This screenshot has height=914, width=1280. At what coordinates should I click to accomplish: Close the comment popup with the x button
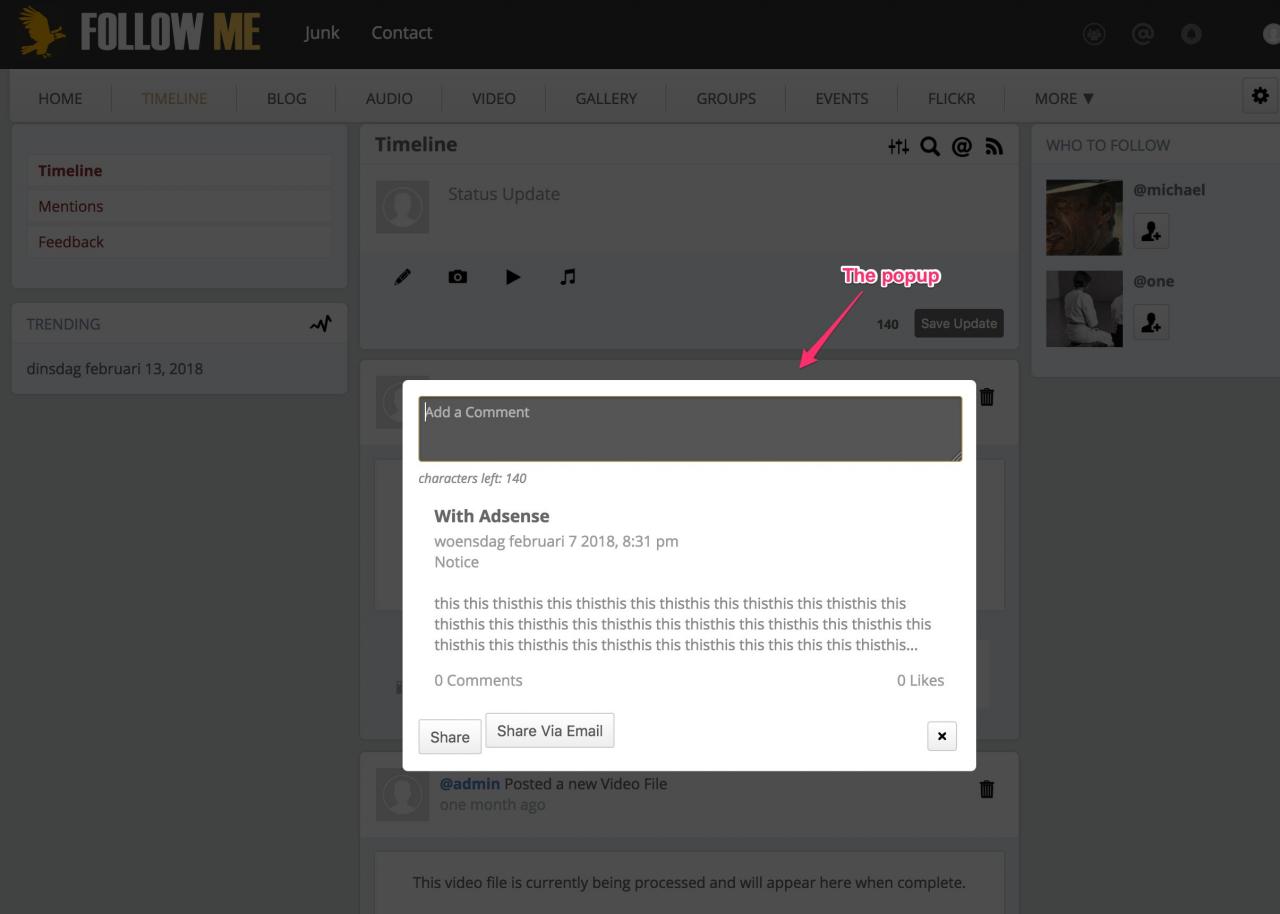click(x=942, y=736)
